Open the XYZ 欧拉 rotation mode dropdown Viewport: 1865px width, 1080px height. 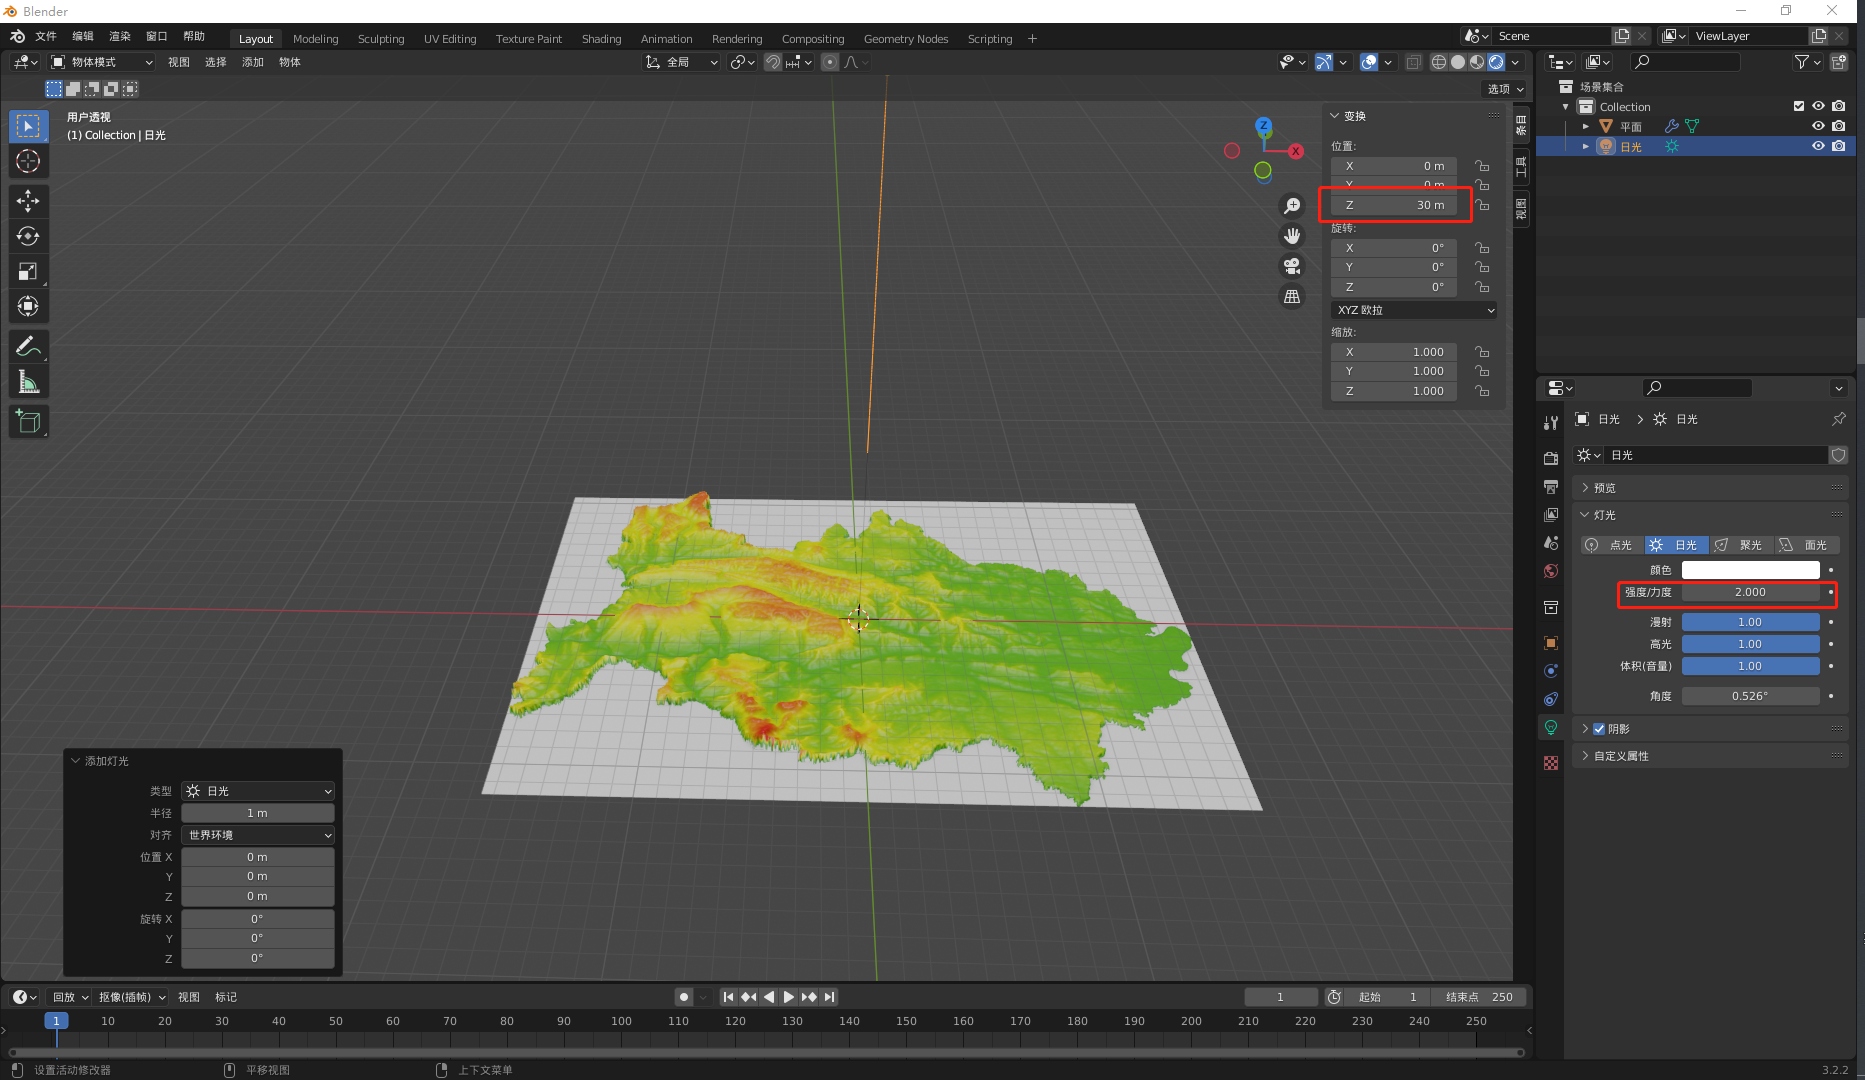point(1414,310)
